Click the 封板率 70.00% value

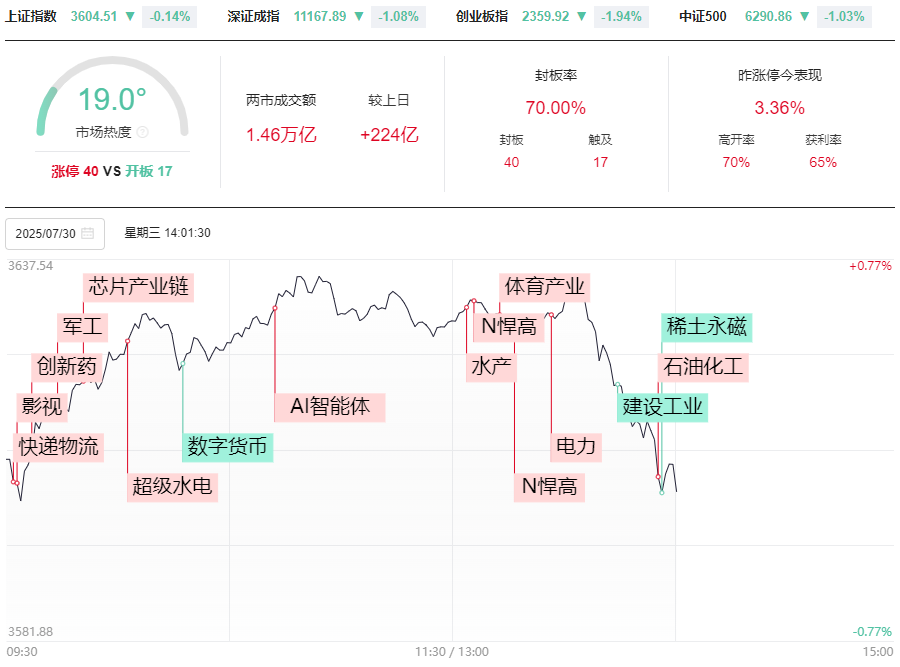point(555,108)
